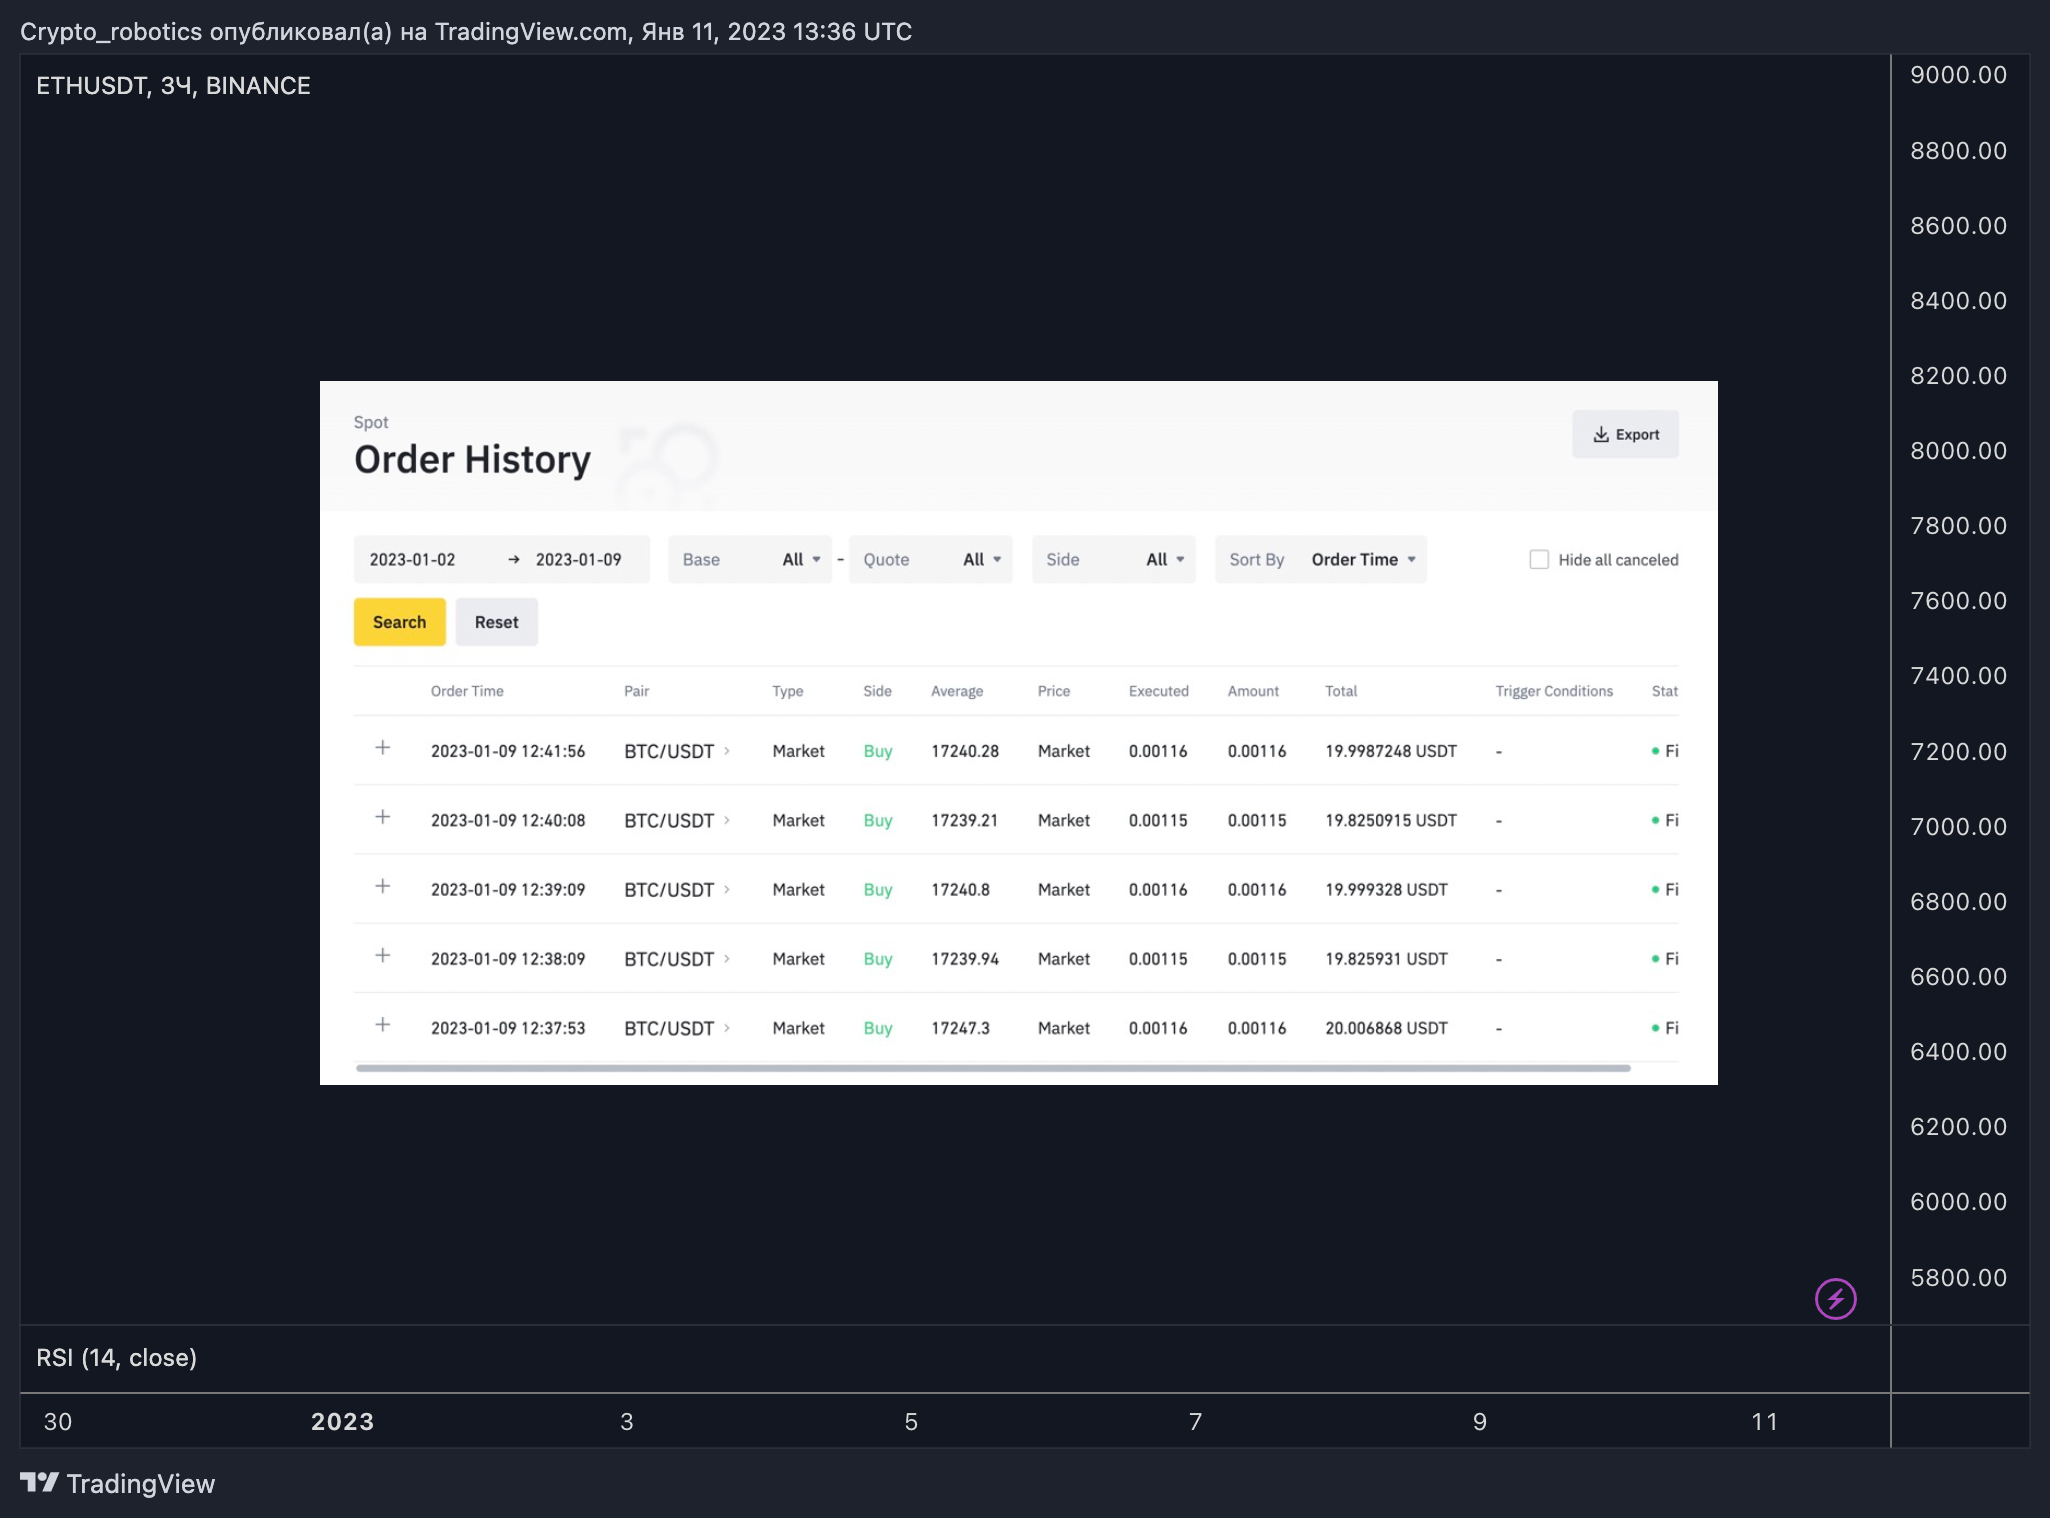Click the Buy side in the 12:40:08 row
The width and height of the screenshot is (2050, 1518).
tap(877, 820)
